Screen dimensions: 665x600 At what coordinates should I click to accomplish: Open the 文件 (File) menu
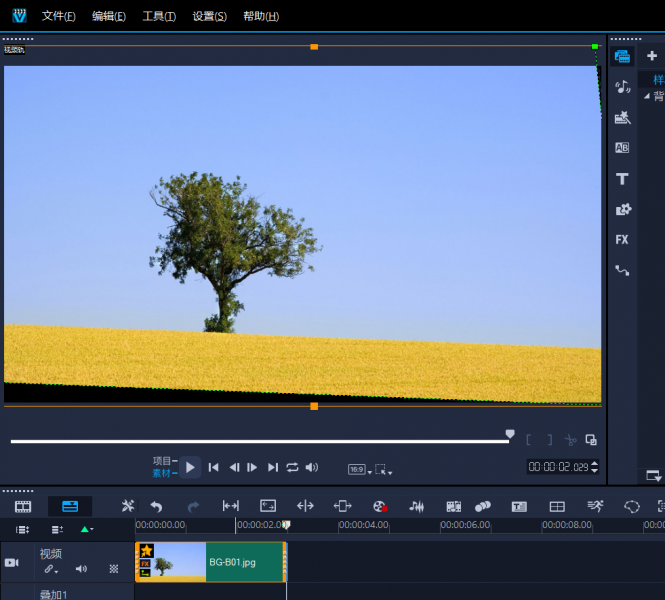click(x=58, y=16)
